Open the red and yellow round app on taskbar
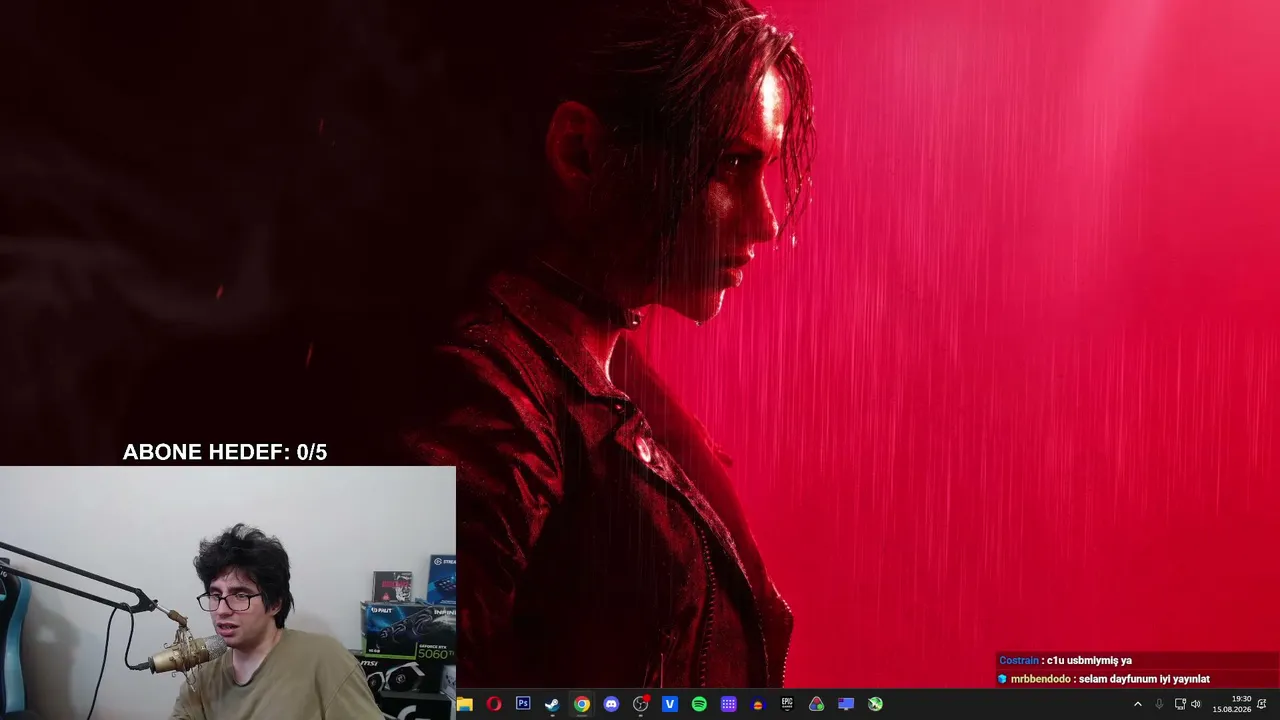The height and width of the screenshot is (720, 1280). click(x=758, y=704)
